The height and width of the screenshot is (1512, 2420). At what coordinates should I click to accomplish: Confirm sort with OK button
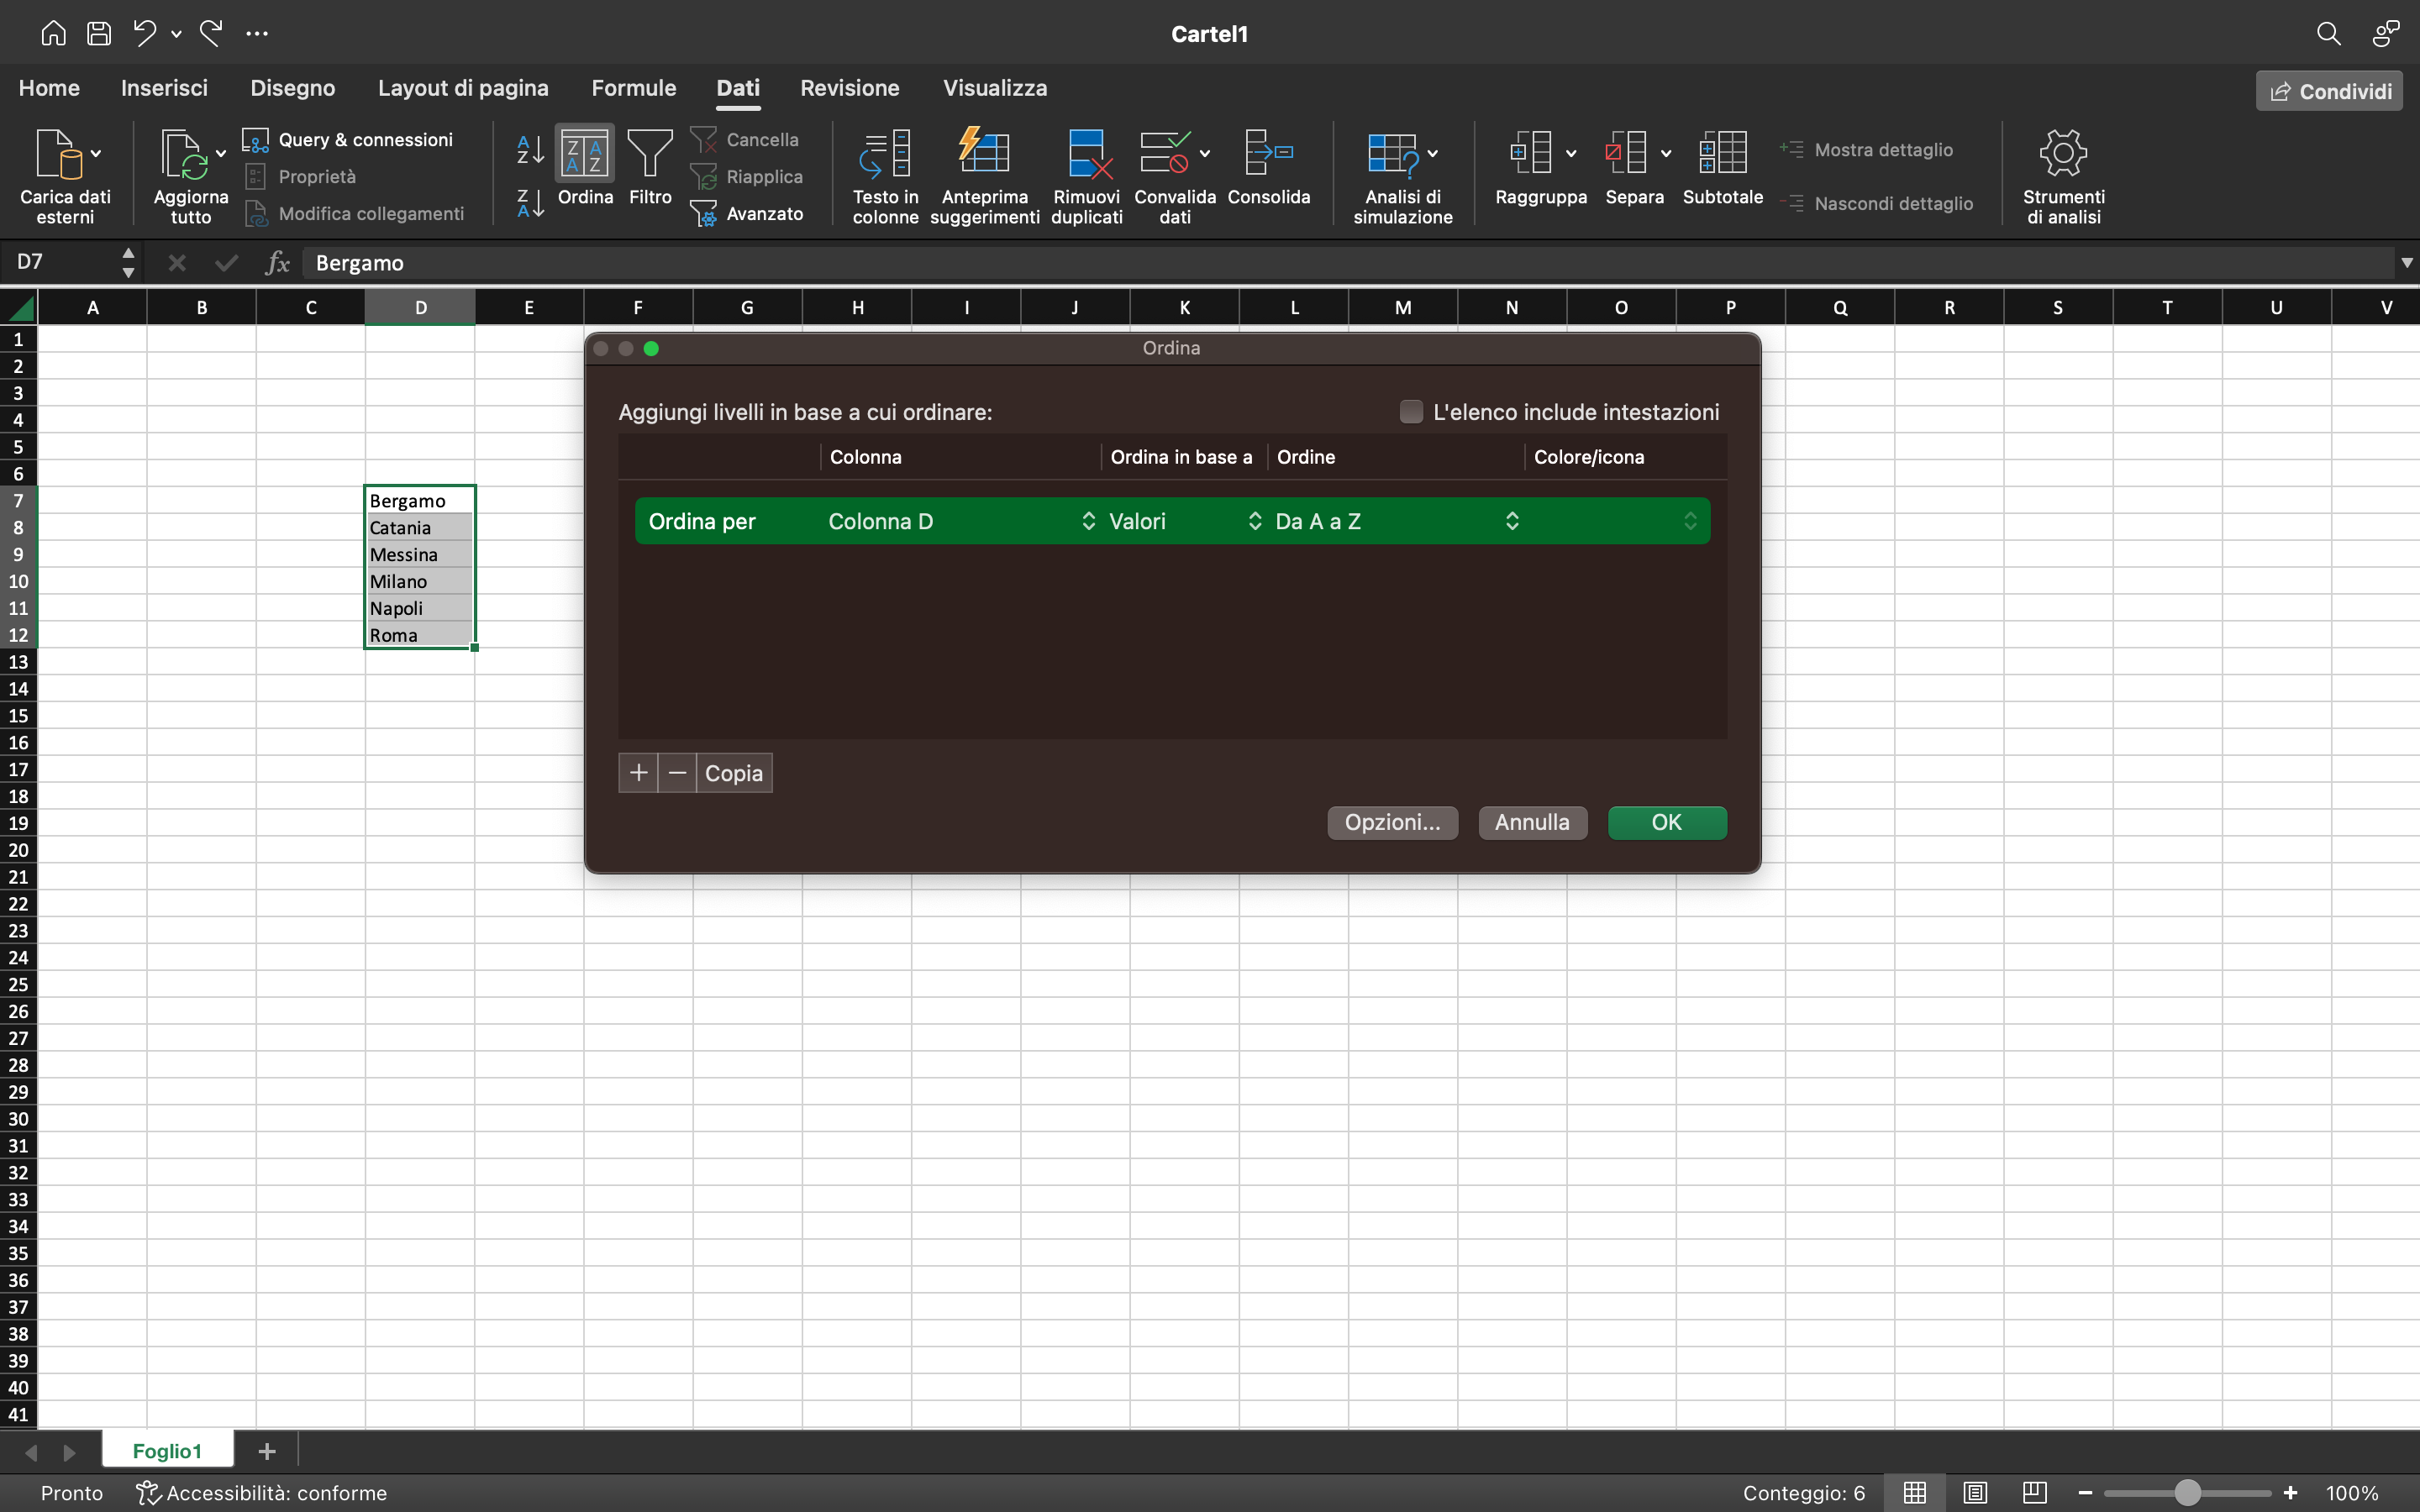(x=1666, y=823)
